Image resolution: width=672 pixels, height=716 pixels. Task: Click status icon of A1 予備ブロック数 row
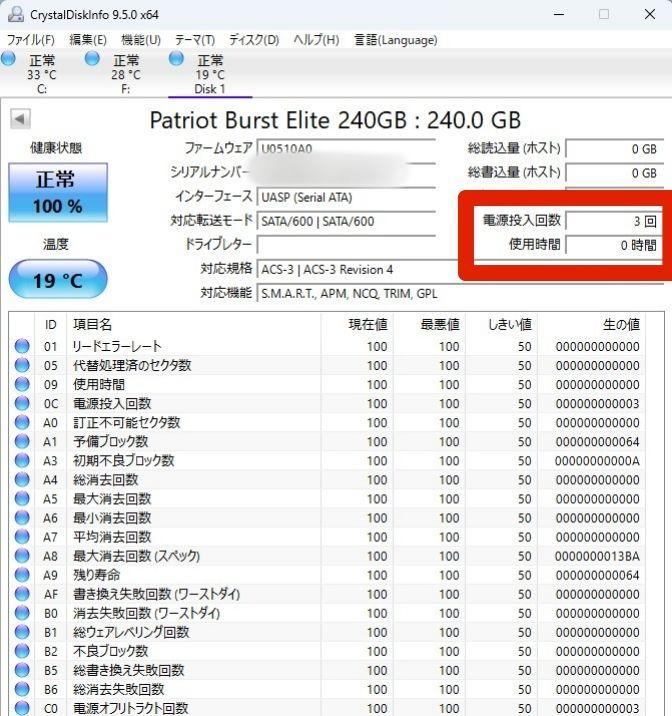[22, 442]
